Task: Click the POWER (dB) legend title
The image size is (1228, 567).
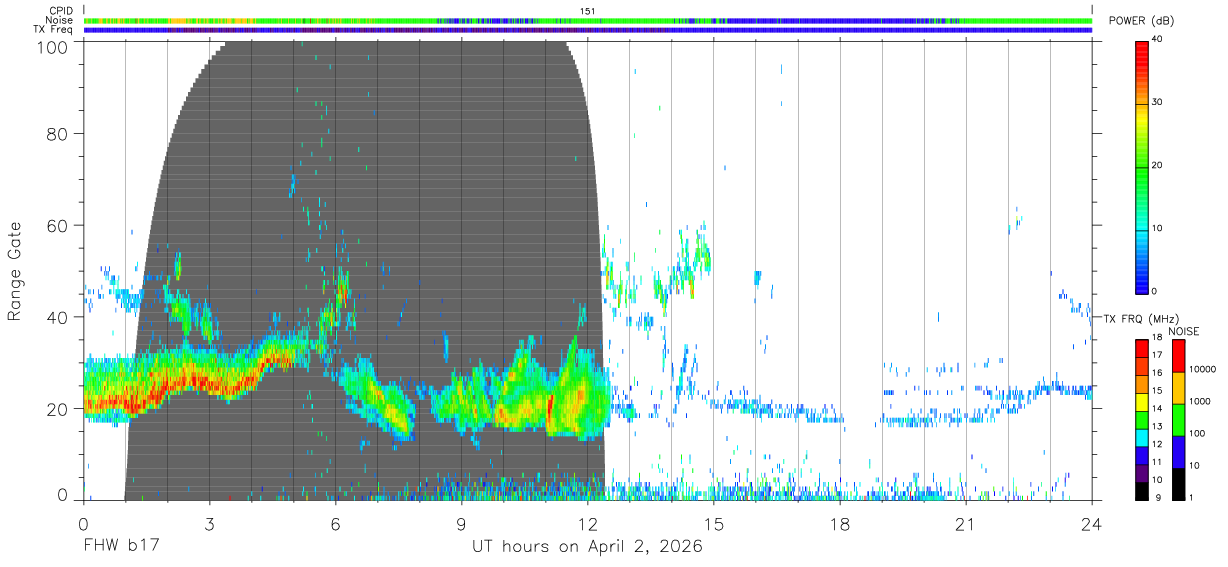Action: pos(1139,22)
